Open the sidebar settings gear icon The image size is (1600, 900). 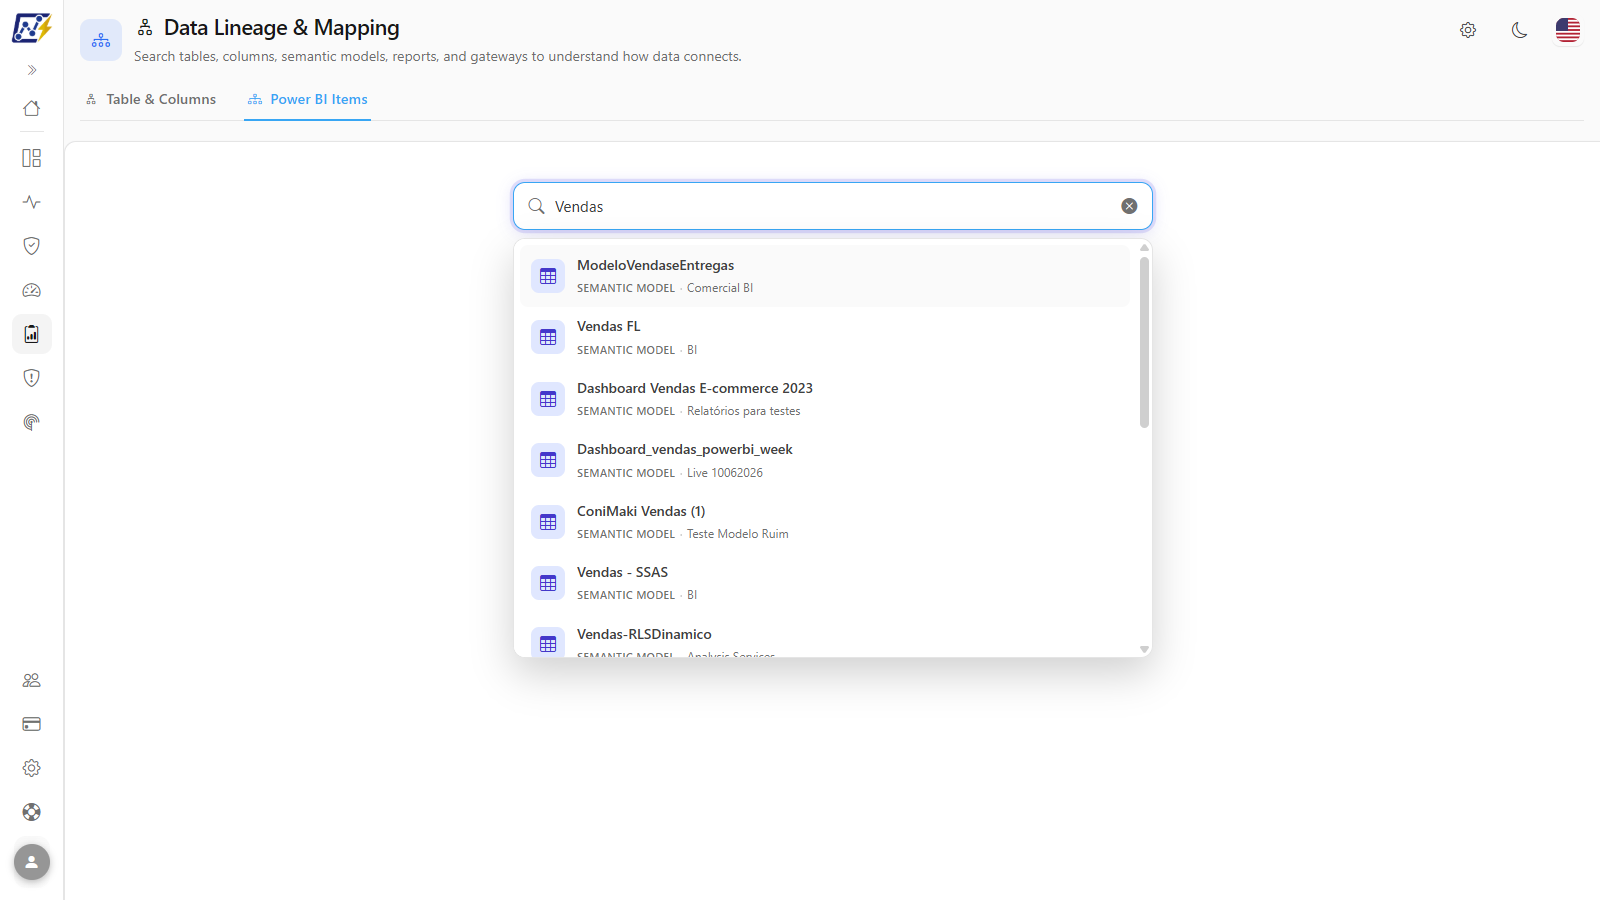pyautogui.click(x=32, y=768)
